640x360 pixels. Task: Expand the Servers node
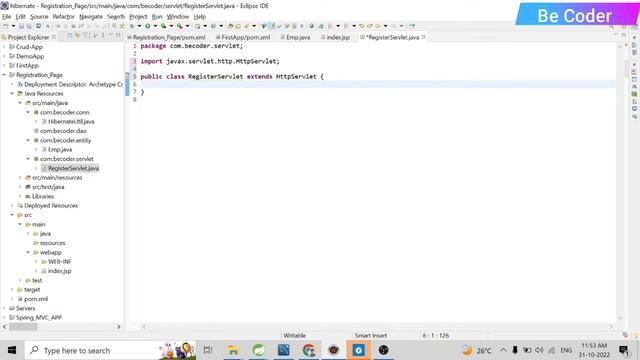point(4,308)
